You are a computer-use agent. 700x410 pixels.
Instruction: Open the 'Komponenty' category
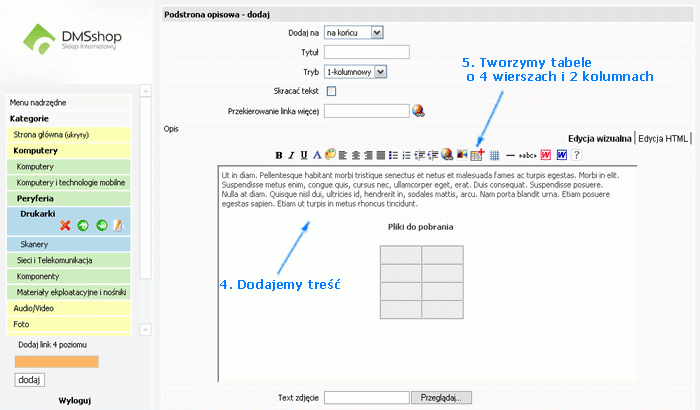click(x=69, y=276)
